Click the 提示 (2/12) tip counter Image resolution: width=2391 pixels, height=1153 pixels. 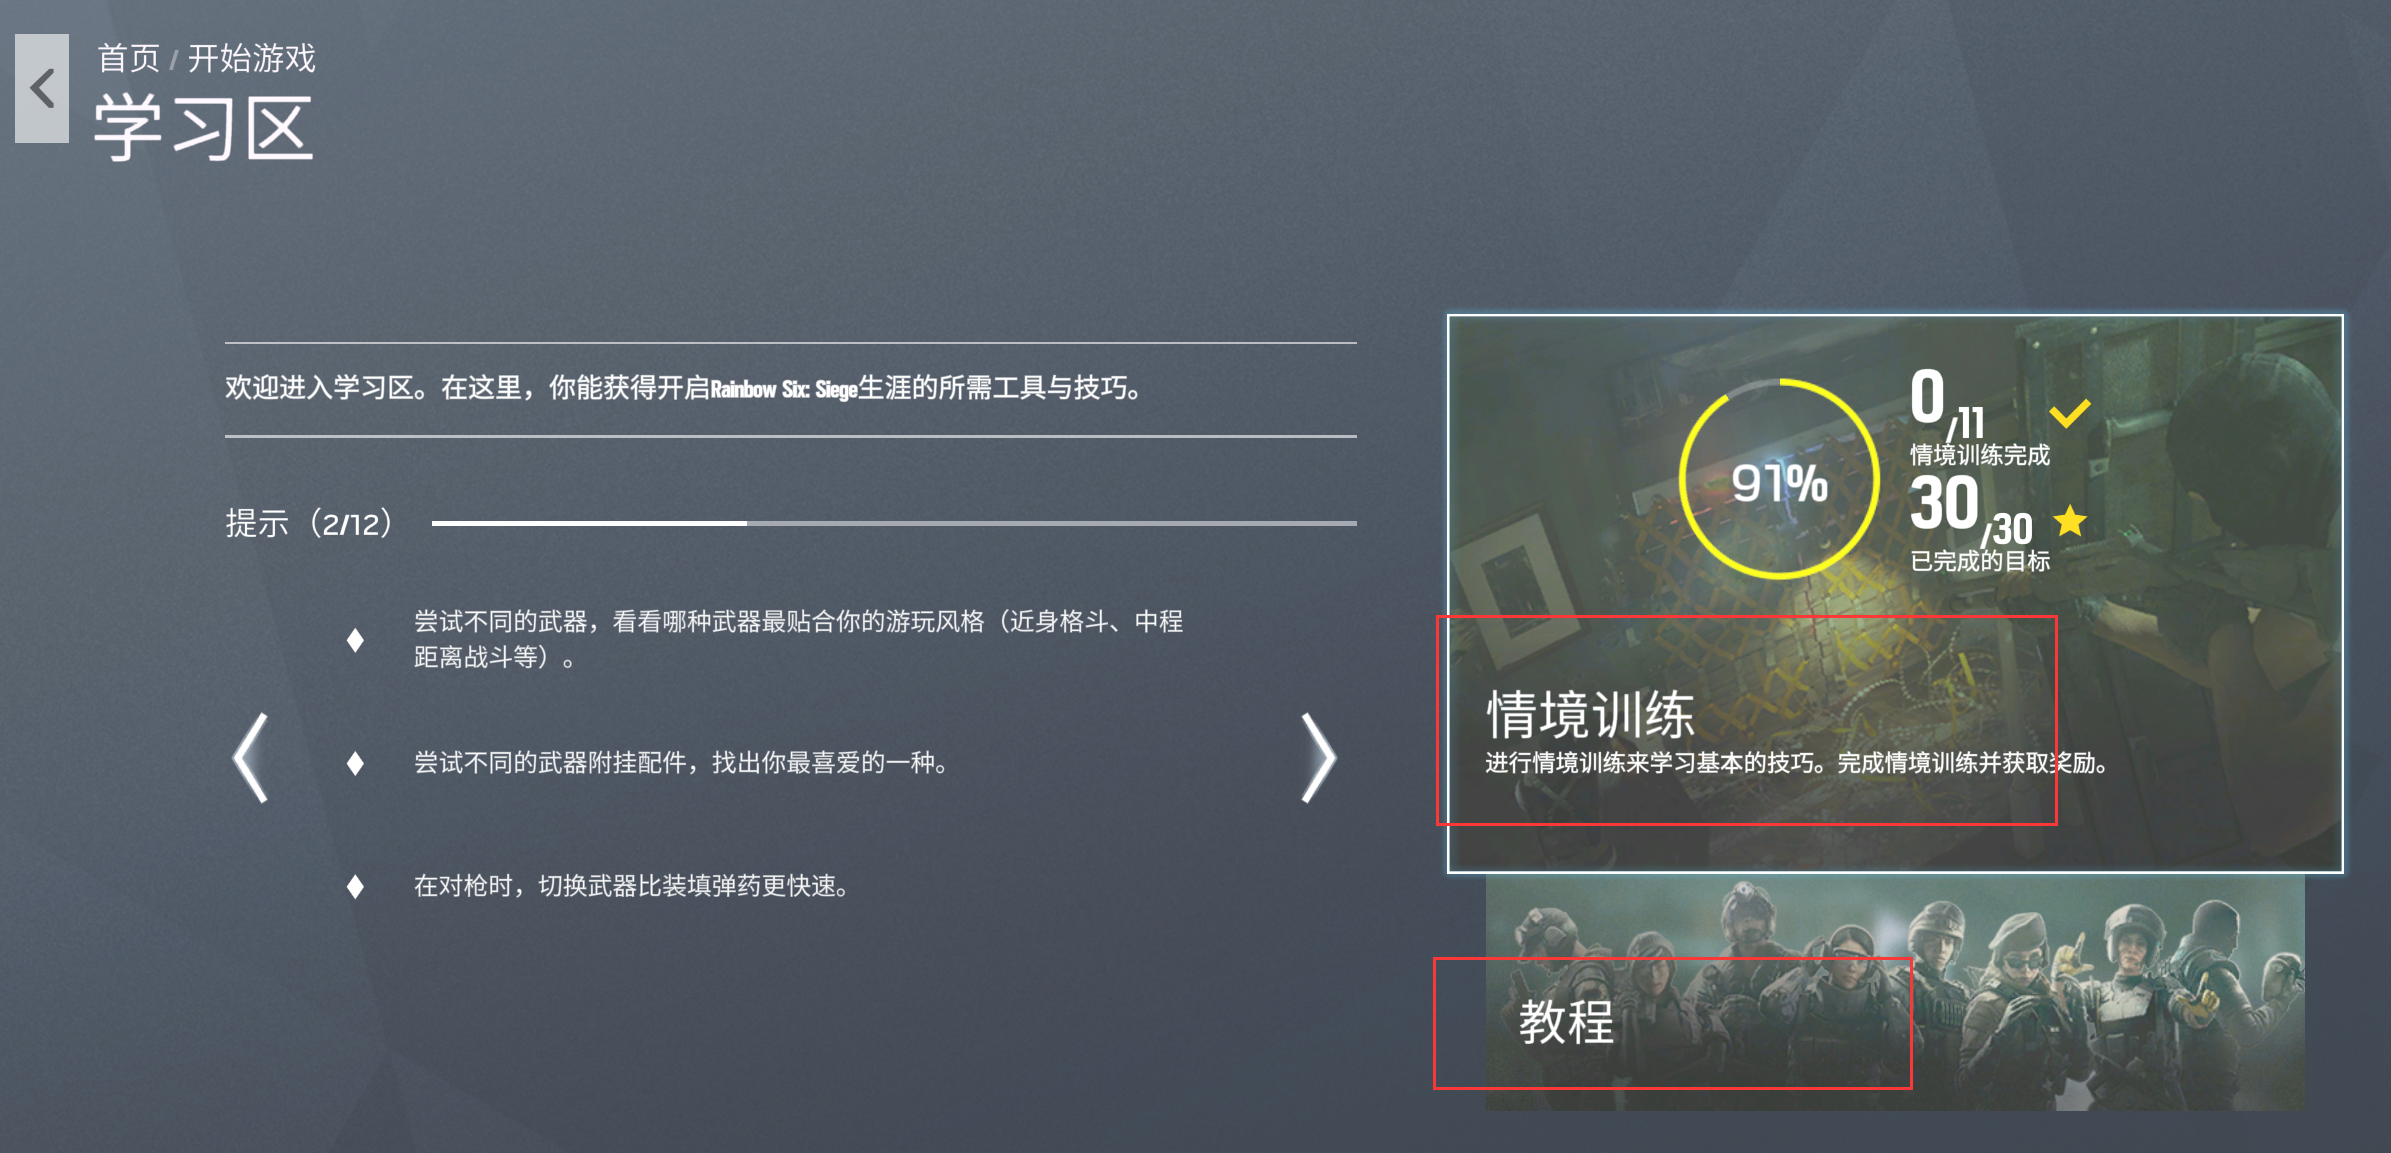coord(309,523)
